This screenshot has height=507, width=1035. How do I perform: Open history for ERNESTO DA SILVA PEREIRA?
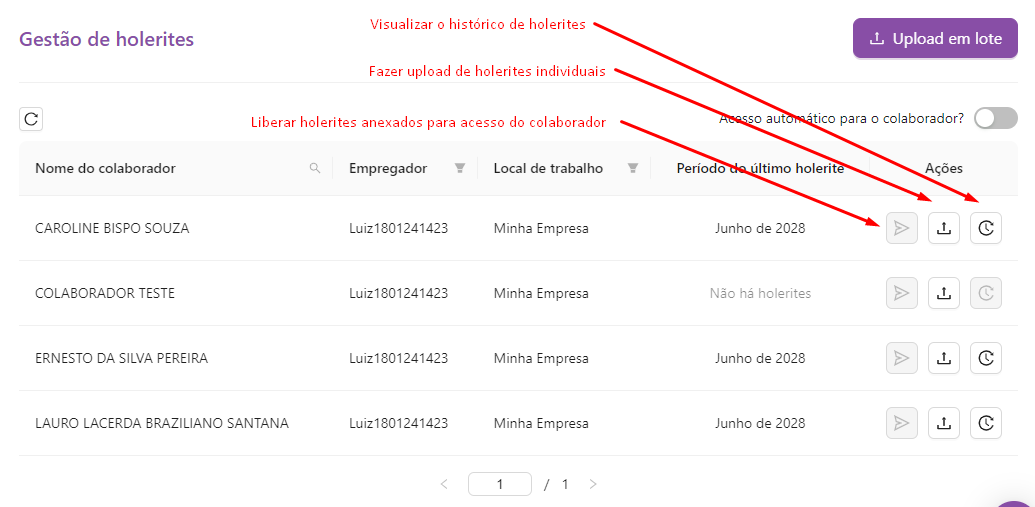coord(986,358)
